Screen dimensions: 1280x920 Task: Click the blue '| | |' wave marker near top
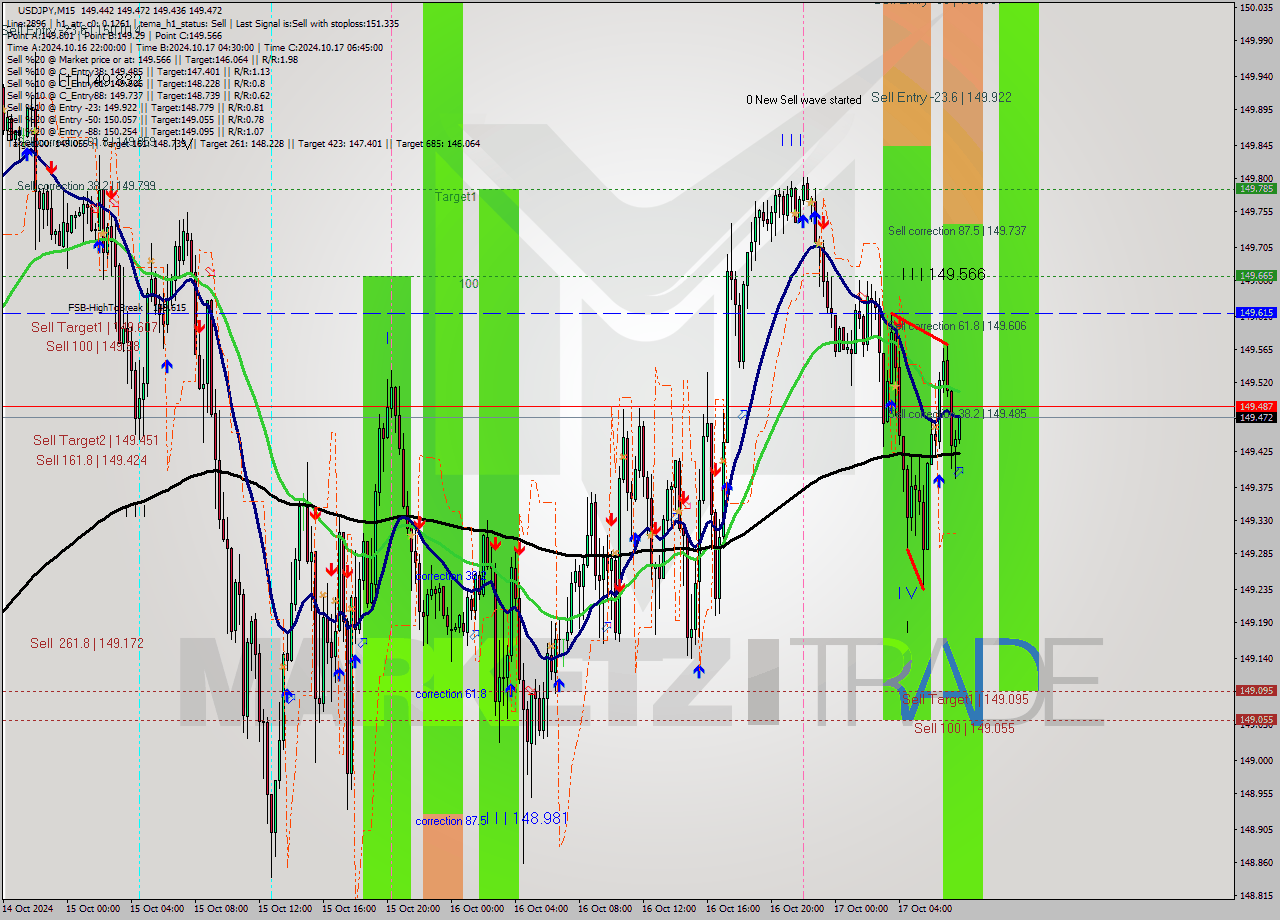(x=791, y=140)
